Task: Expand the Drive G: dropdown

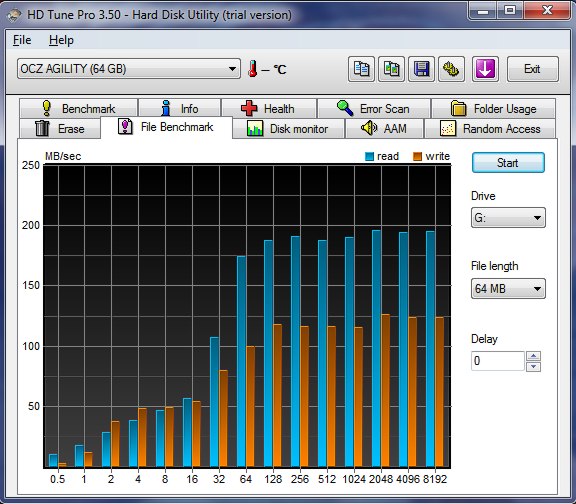Action: (x=508, y=218)
